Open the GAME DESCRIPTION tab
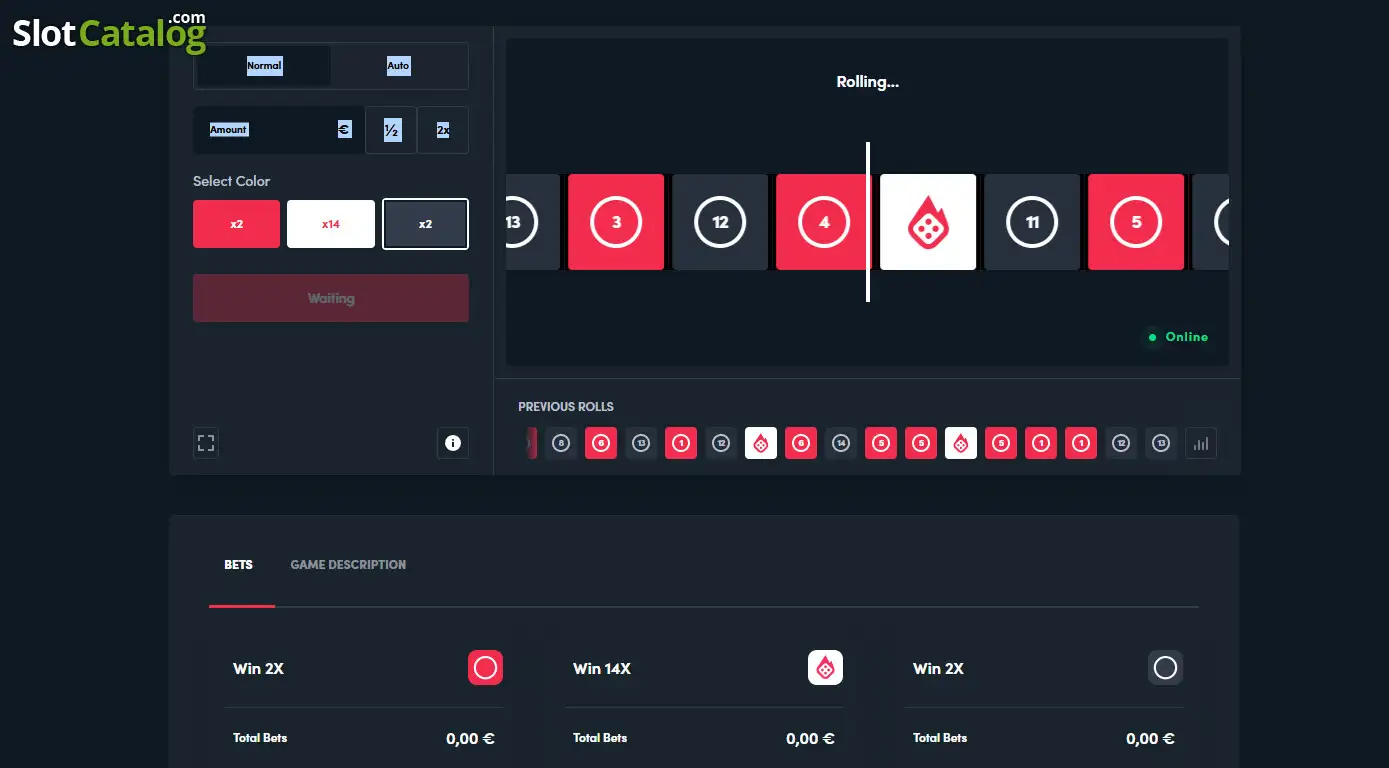 pyautogui.click(x=348, y=565)
